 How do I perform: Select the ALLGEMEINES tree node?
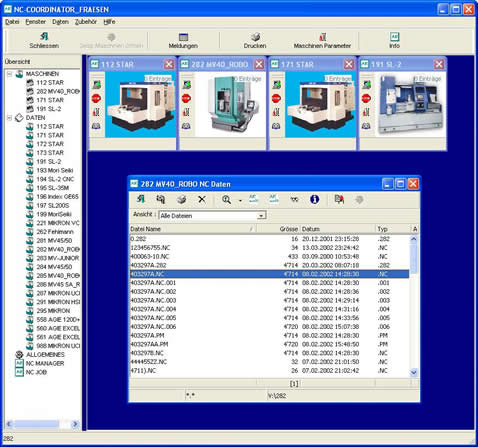pos(45,355)
